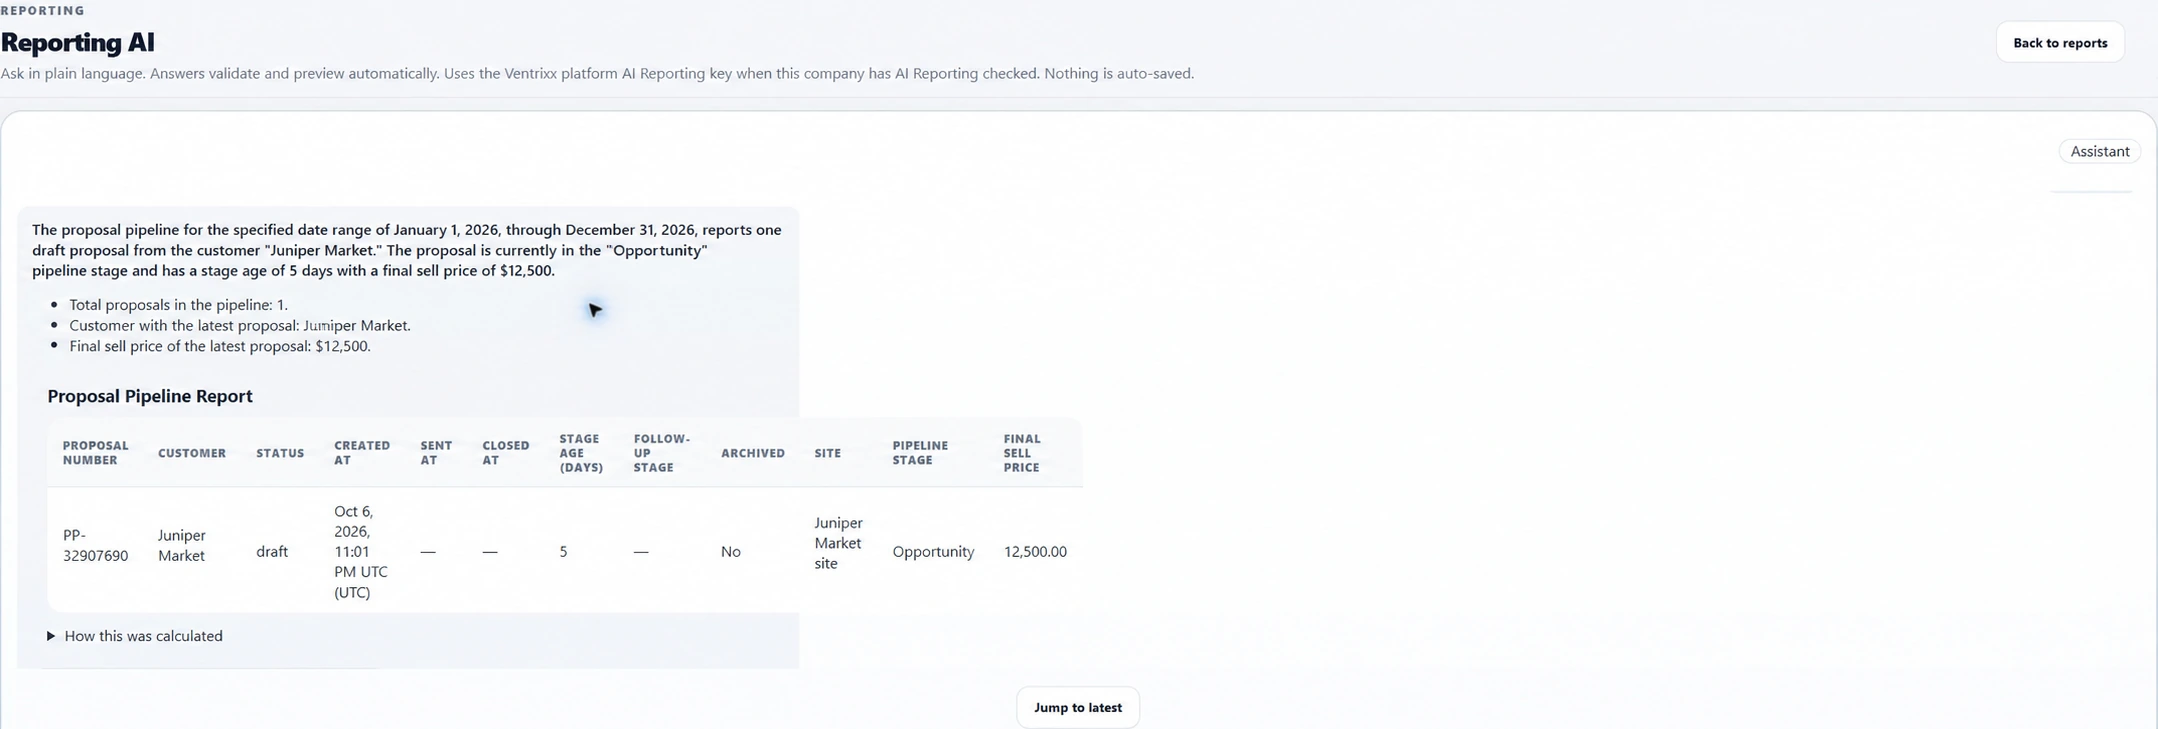Click the SITE column header

[x=828, y=453]
